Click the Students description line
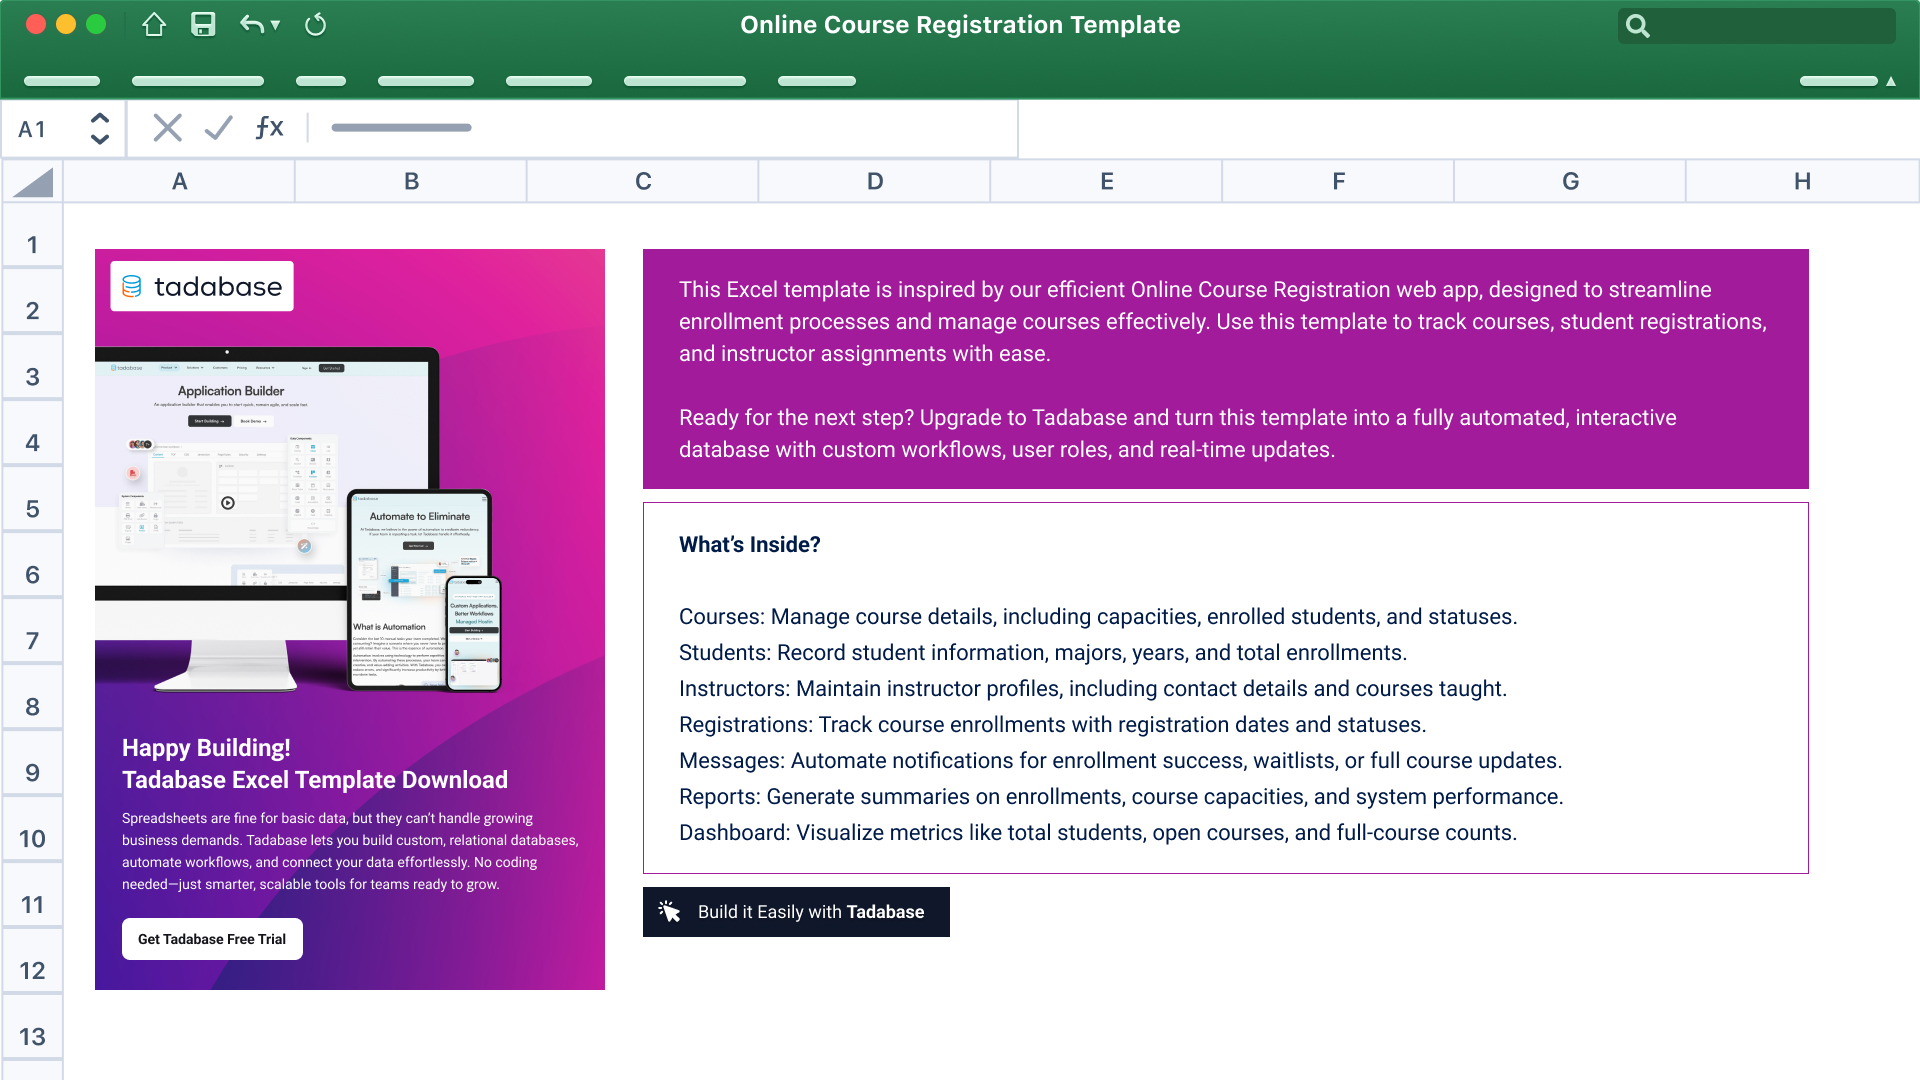The image size is (1920, 1080). coord(1043,653)
